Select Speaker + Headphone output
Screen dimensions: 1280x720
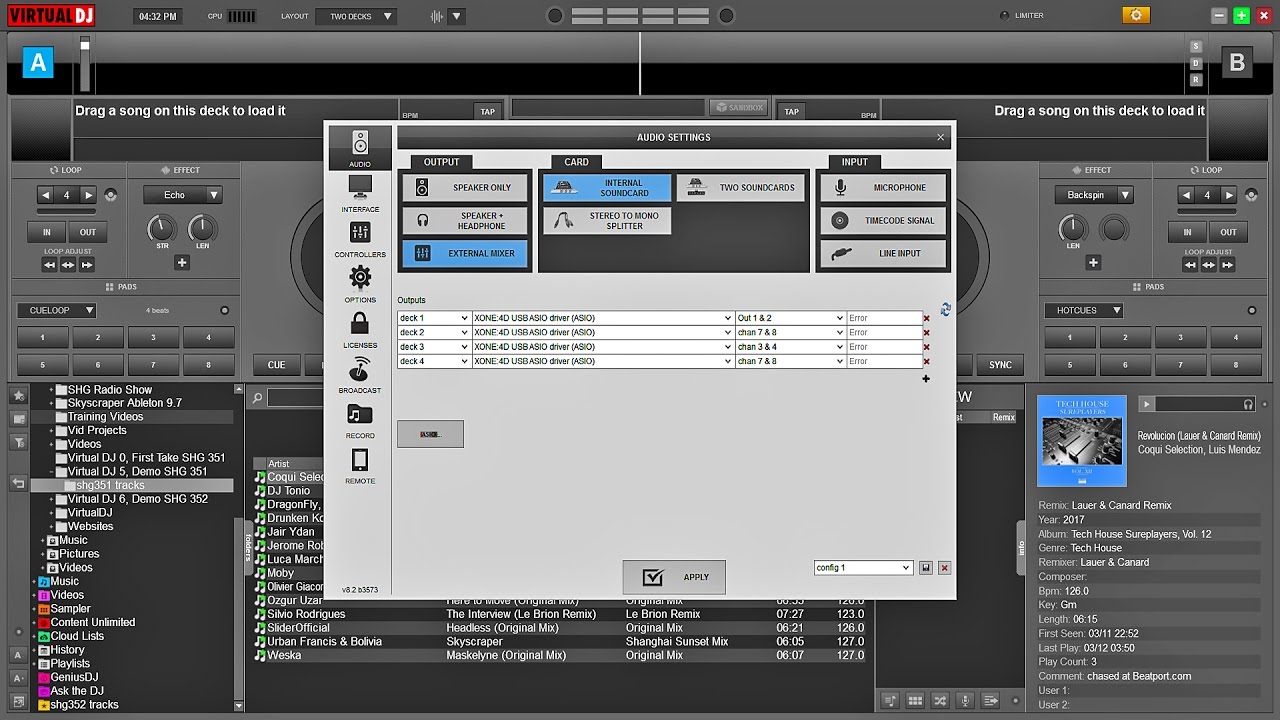(x=464, y=221)
